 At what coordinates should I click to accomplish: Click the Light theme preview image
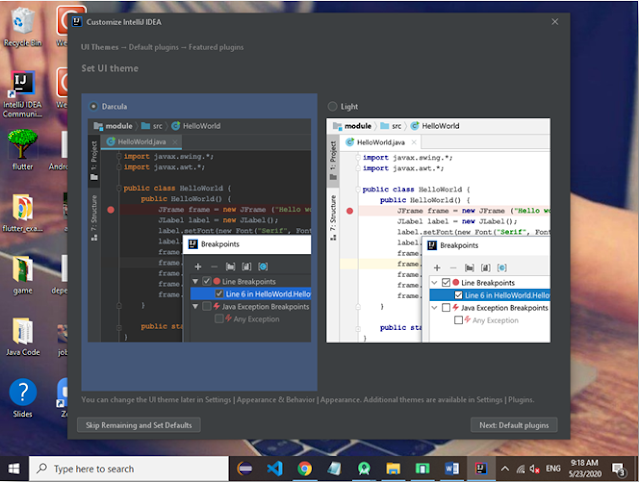pyautogui.click(x=438, y=230)
